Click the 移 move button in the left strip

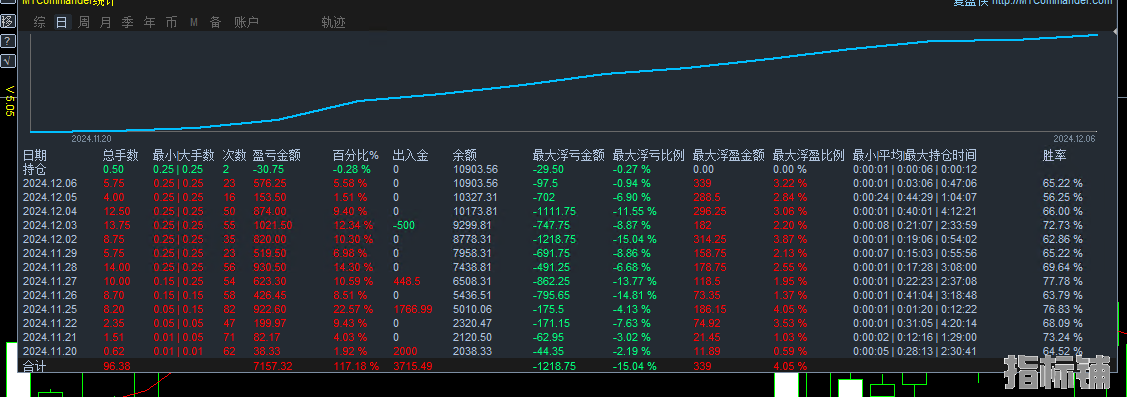pos(8,22)
